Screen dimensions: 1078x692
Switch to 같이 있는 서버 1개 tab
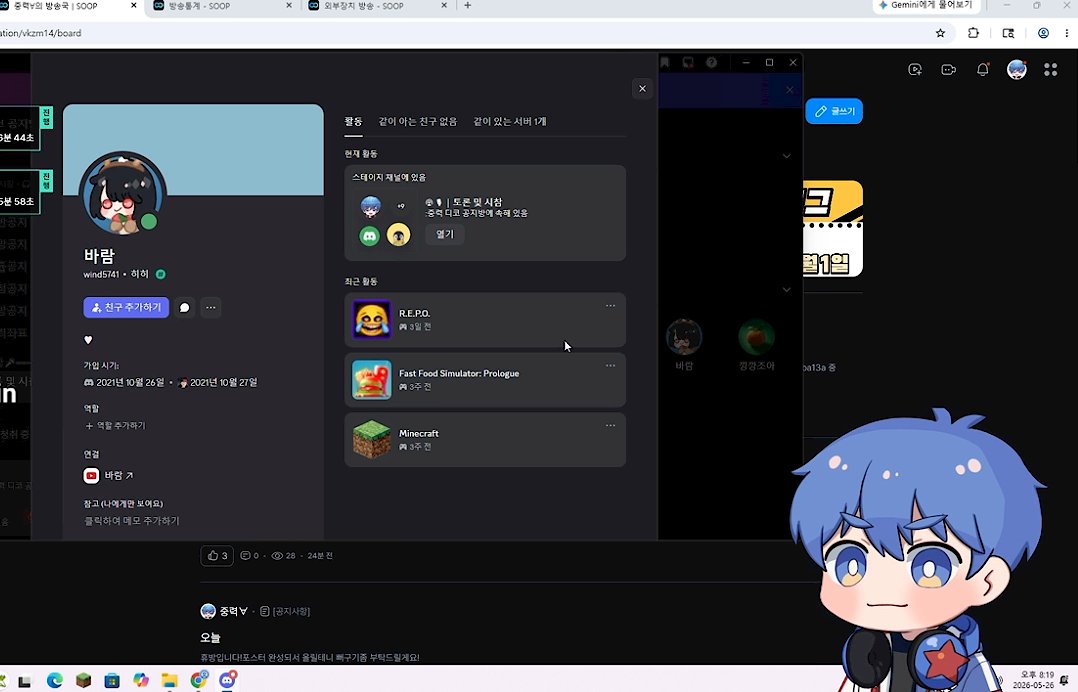pyautogui.click(x=509, y=122)
